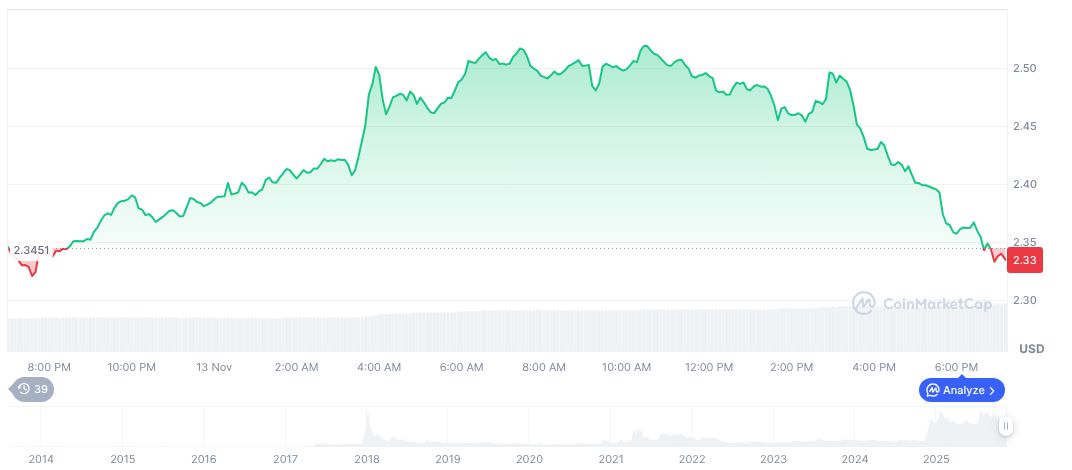
Task: Select 2014 on the year timeline
Action: coord(41,458)
